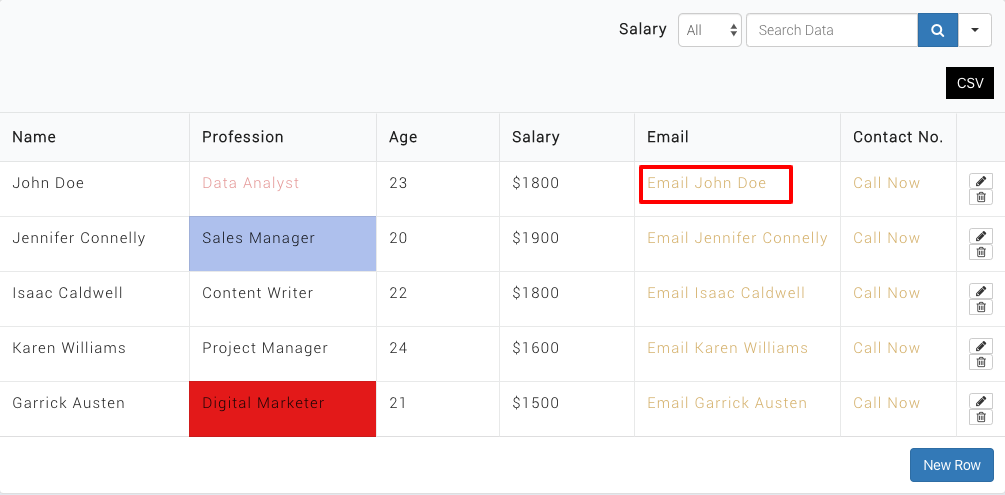
Task: Add an entry with New Row button
Action: [x=951, y=465]
